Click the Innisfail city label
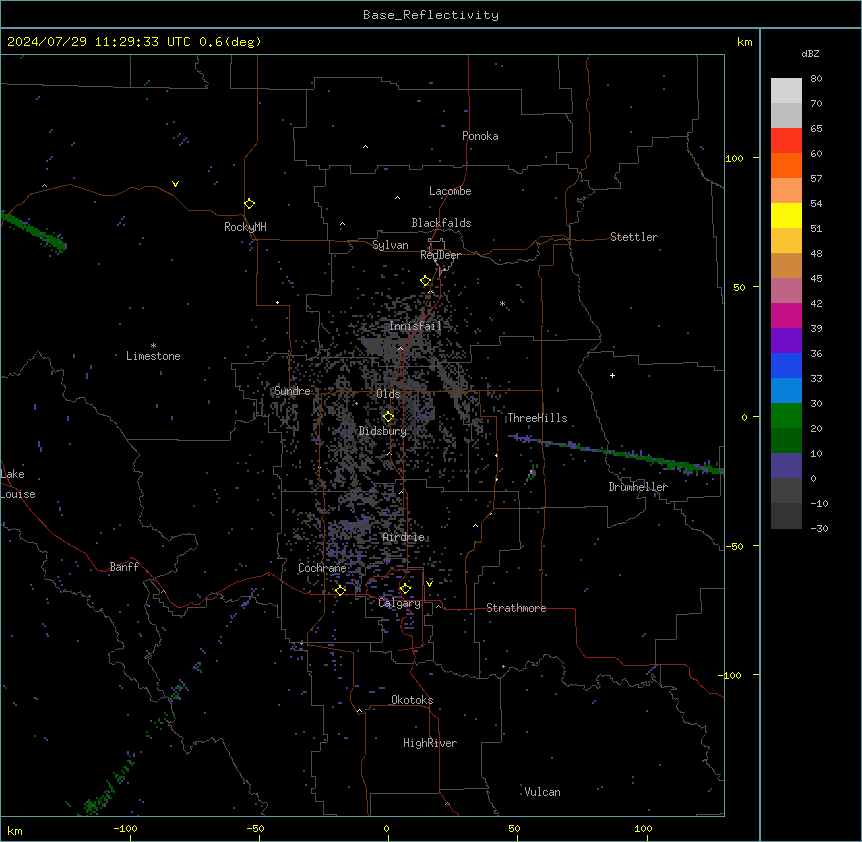 [x=415, y=326]
